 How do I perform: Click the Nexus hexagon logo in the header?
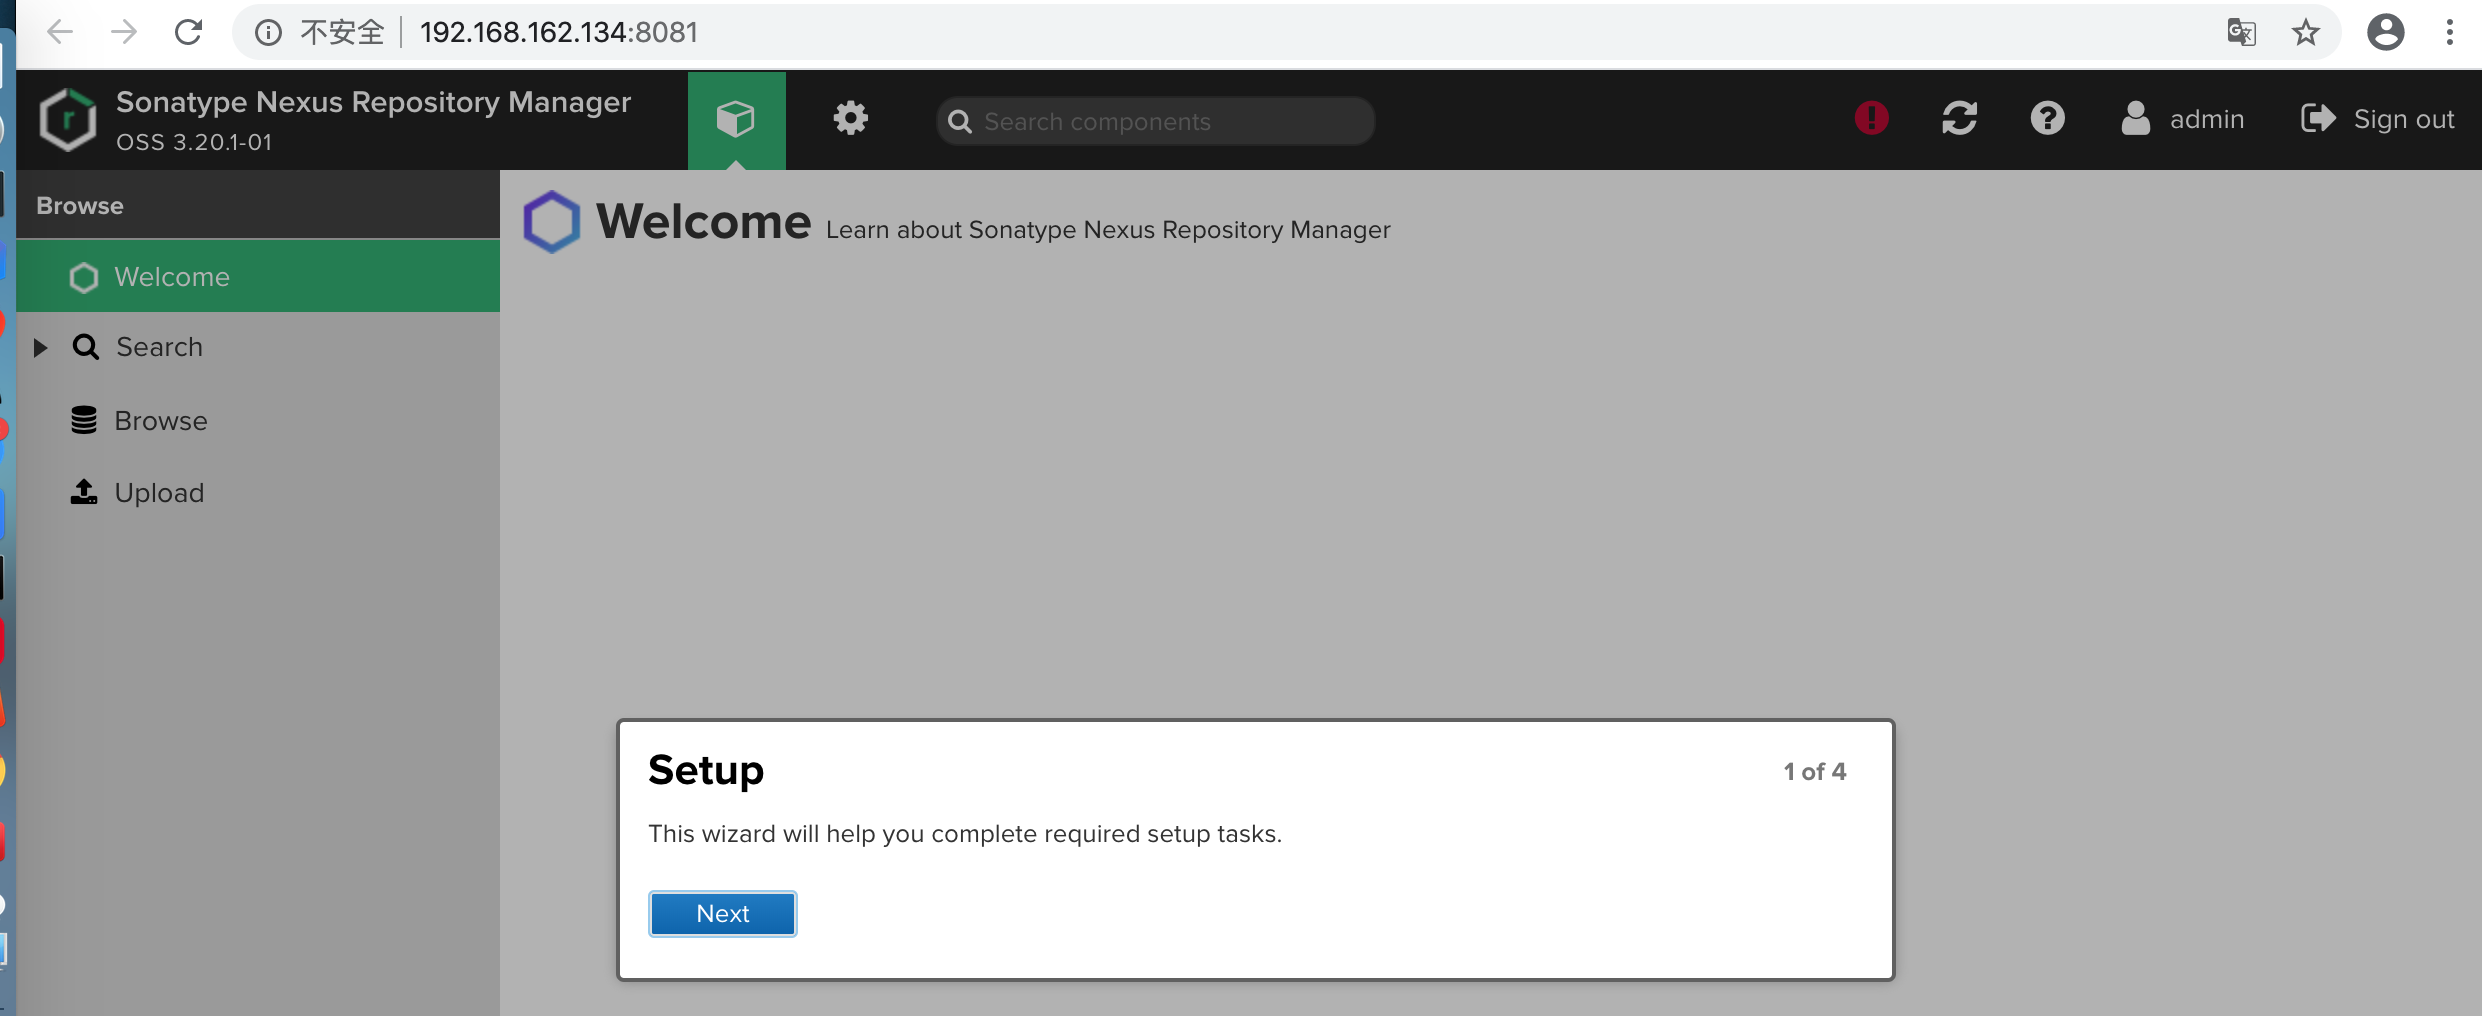pyautogui.click(x=68, y=120)
